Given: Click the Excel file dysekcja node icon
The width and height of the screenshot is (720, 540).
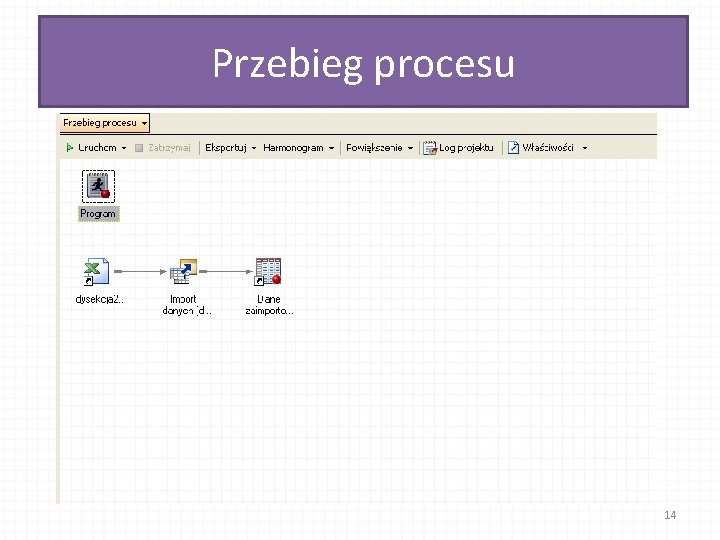Looking at the screenshot, I should pos(96,271).
